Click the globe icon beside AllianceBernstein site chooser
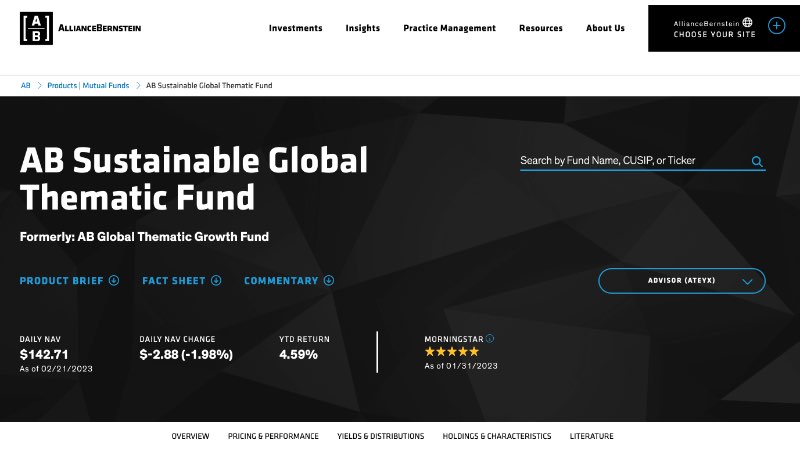 pos(747,22)
